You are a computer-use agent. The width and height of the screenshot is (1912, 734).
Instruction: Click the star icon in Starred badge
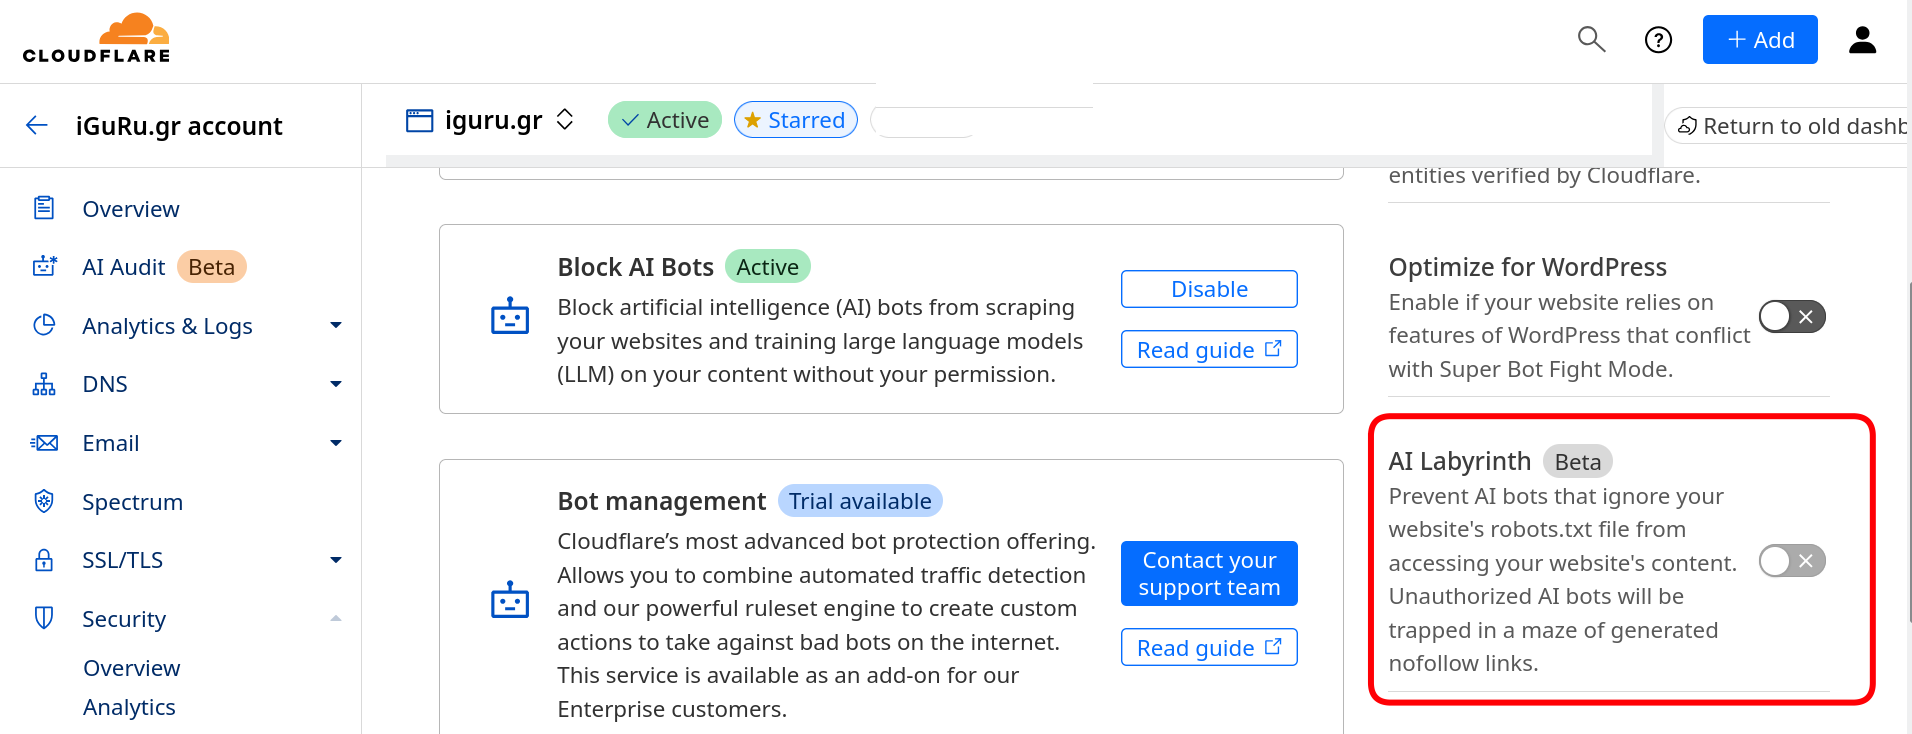pyautogui.click(x=753, y=120)
